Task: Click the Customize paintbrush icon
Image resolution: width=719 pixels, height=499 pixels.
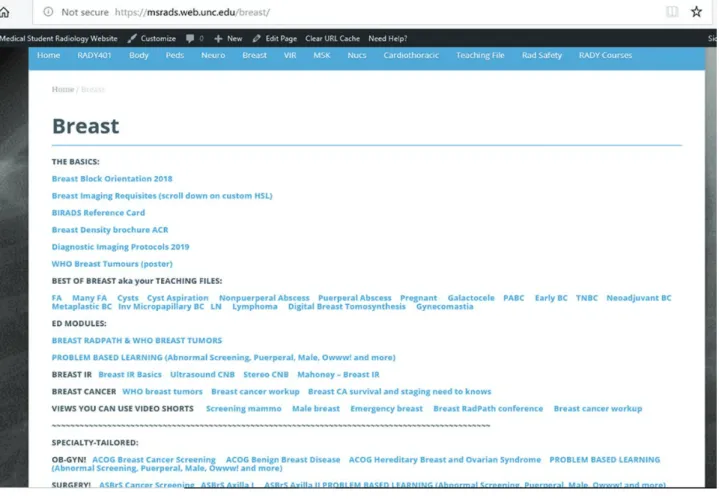Action: [132, 39]
